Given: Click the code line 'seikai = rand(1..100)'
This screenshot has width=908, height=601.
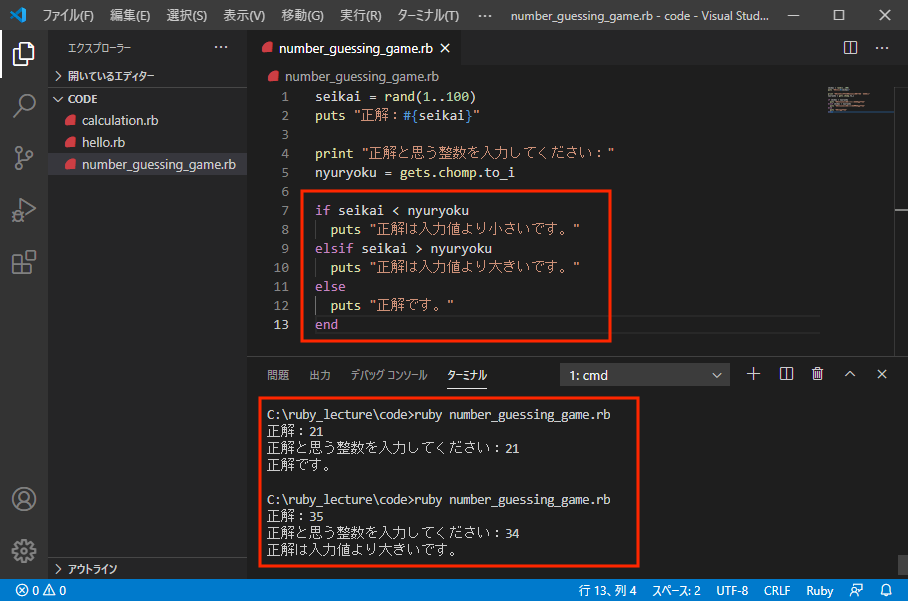Looking at the screenshot, I should [x=396, y=97].
